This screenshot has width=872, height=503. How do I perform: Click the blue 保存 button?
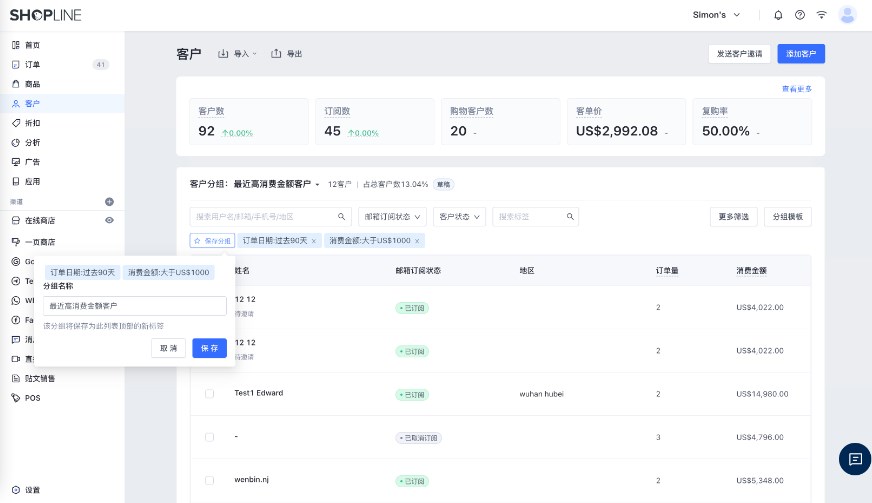click(x=209, y=348)
